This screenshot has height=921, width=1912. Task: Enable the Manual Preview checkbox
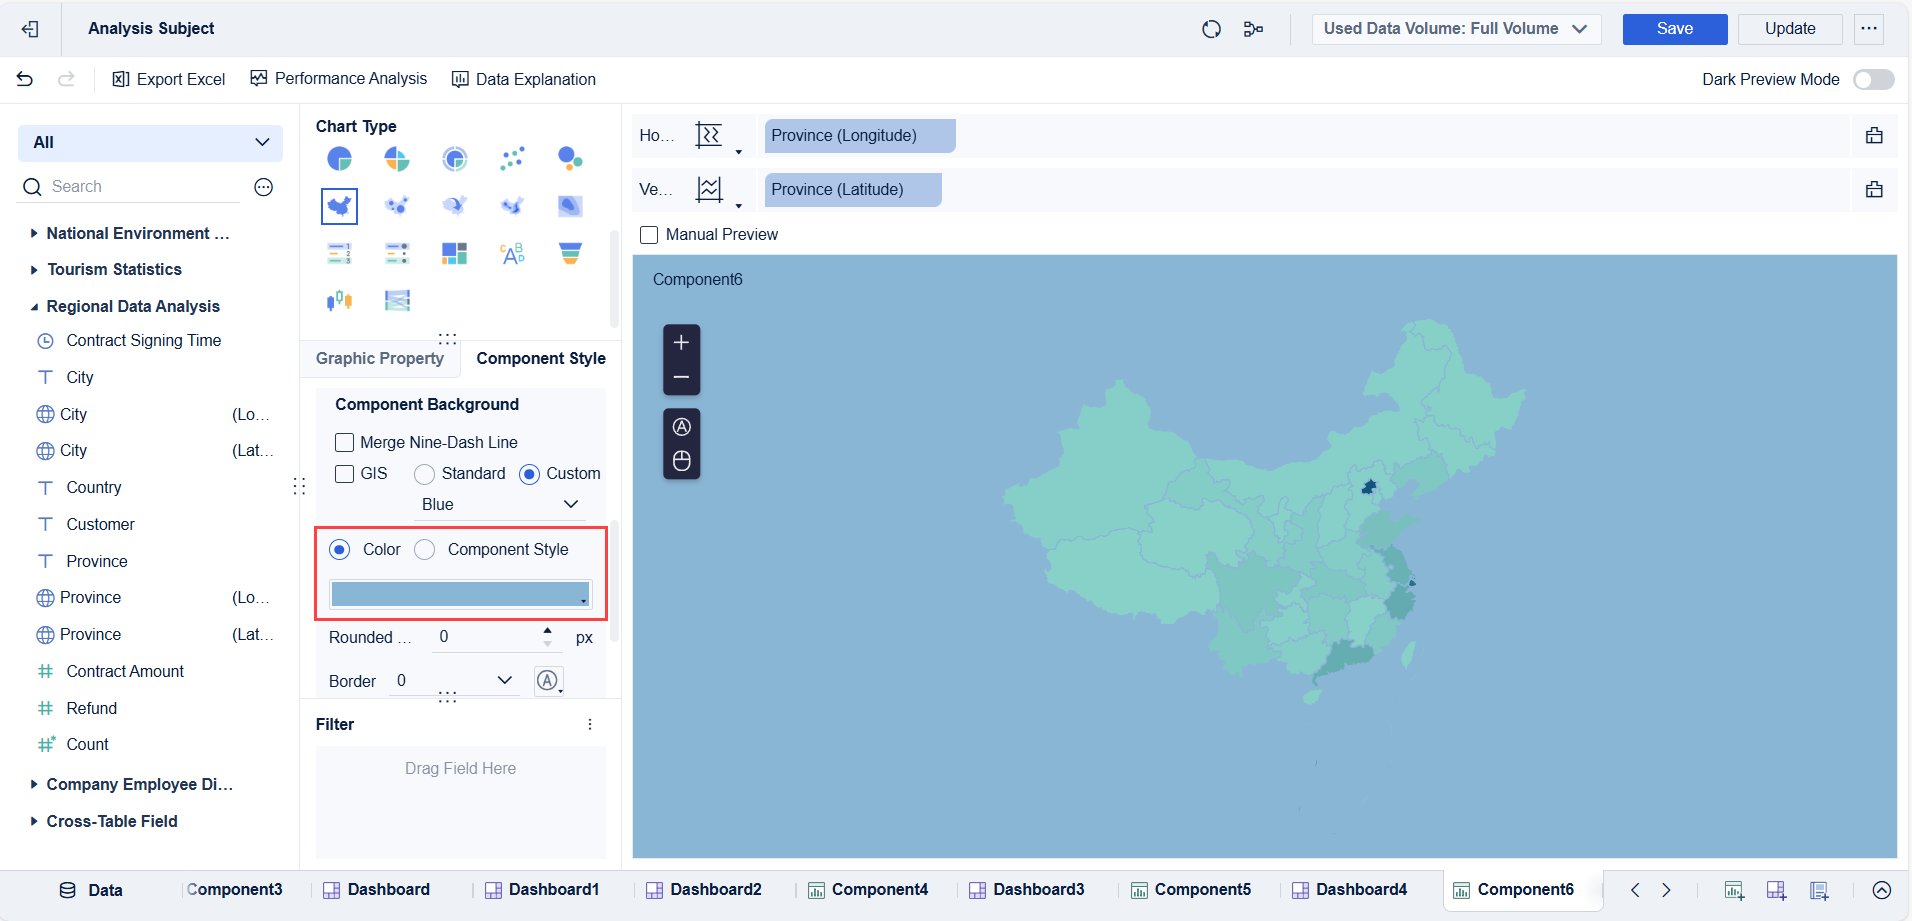(x=649, y=234)
